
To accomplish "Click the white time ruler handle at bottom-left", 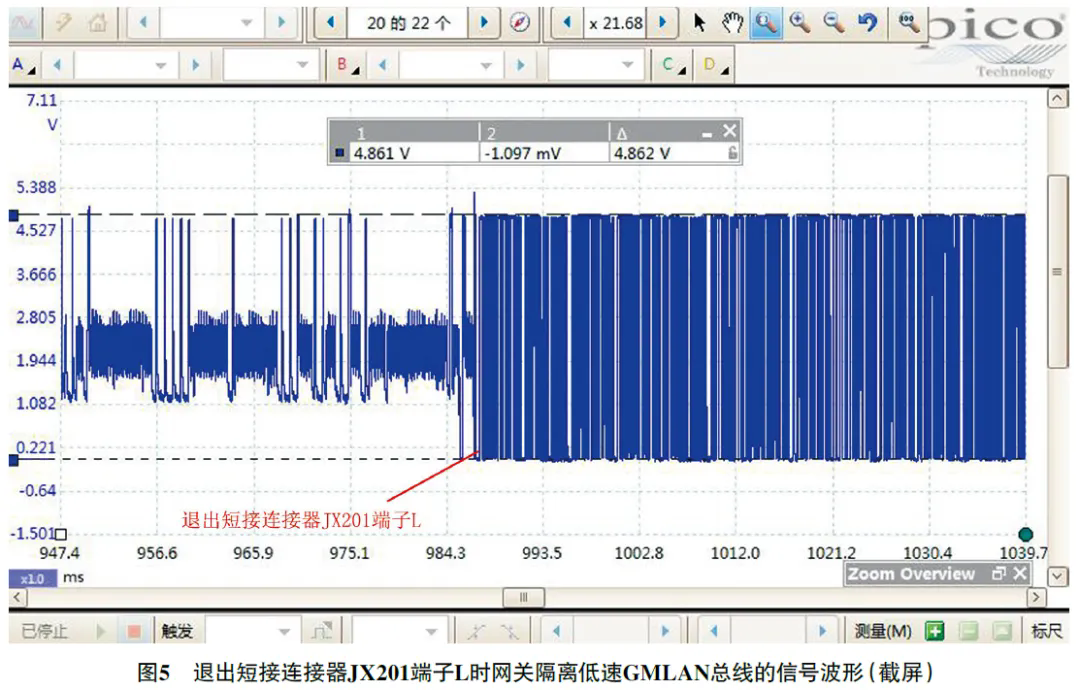I will 61,534.
